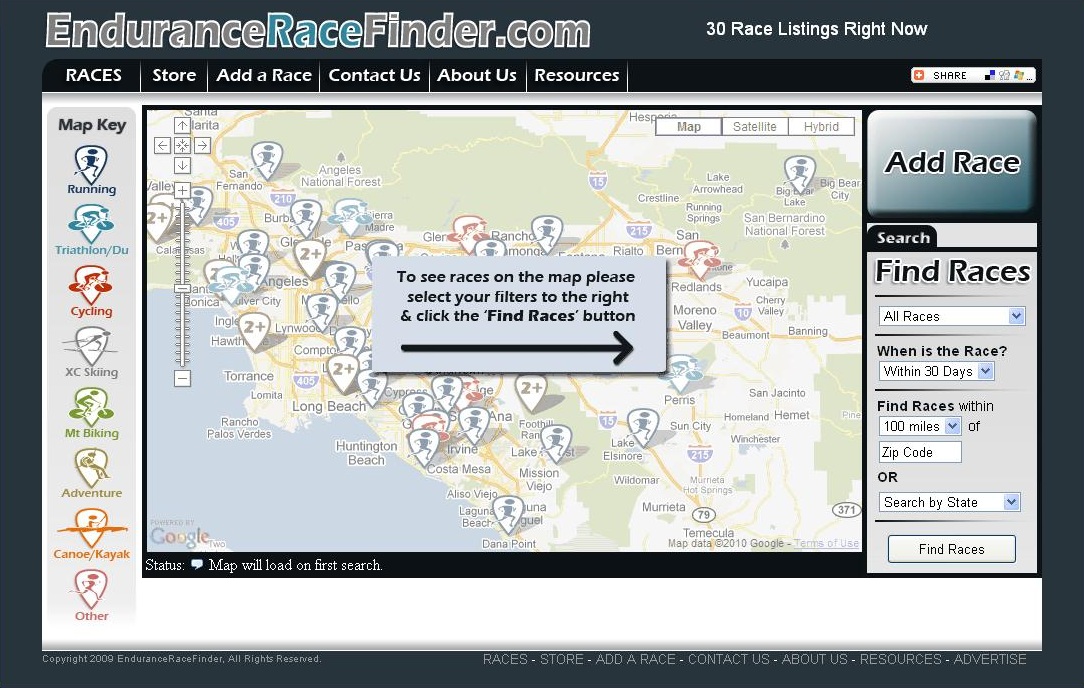Click the Zip Code input field

point(920,452)
